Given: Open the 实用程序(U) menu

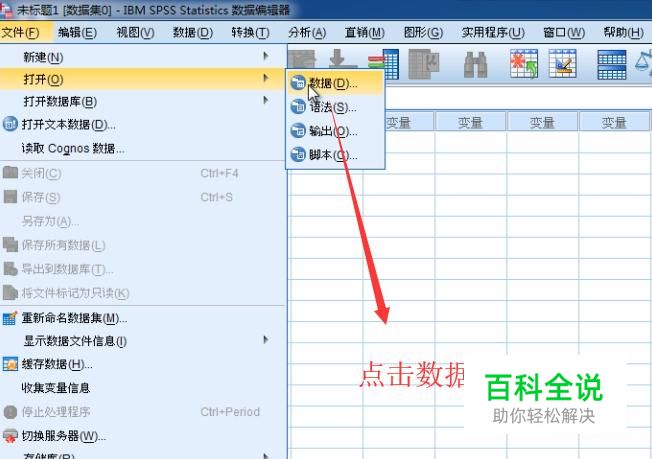Looking at the screenshot, I should pos(493,32).
